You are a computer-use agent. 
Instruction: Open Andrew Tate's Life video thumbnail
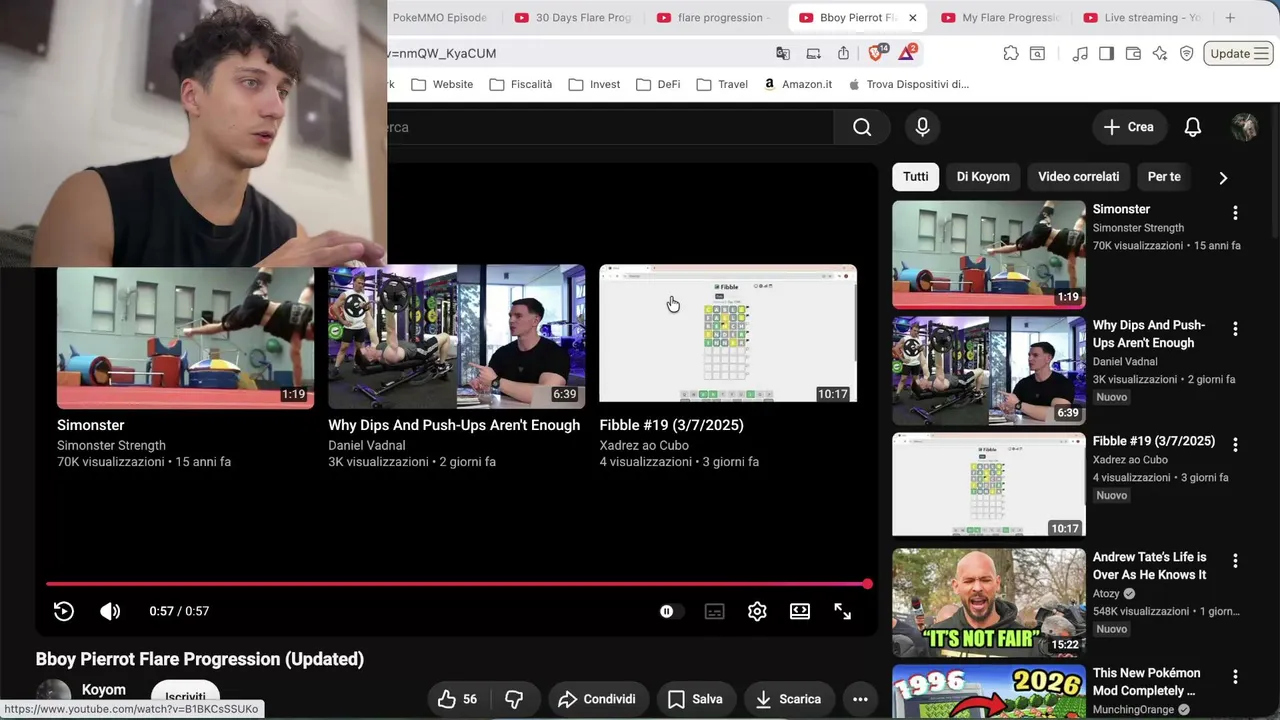pos(989,602)
